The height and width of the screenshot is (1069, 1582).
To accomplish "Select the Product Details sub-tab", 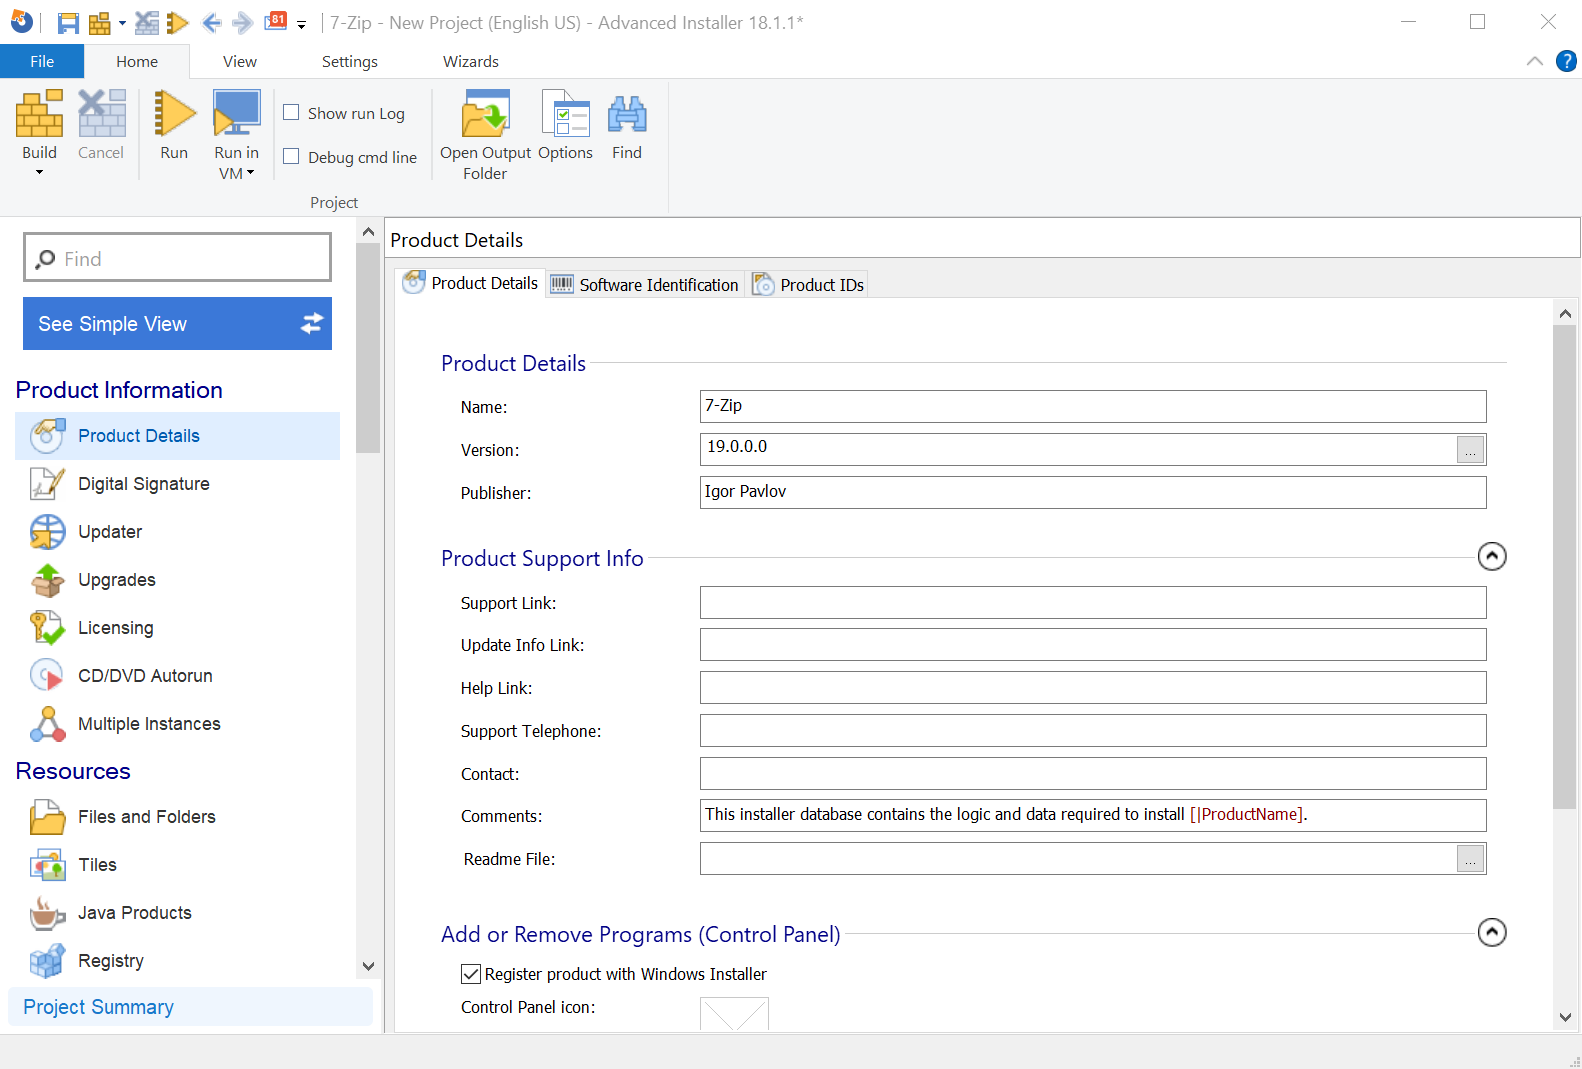I will [470, 283].
